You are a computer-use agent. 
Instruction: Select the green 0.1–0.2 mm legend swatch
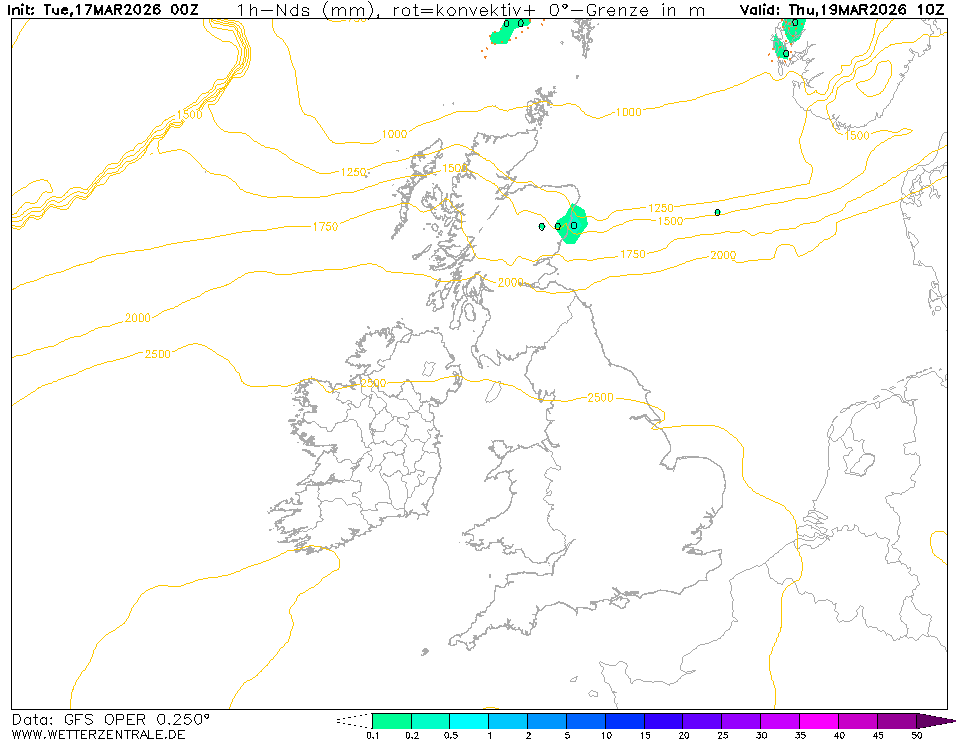coord(391,720)
